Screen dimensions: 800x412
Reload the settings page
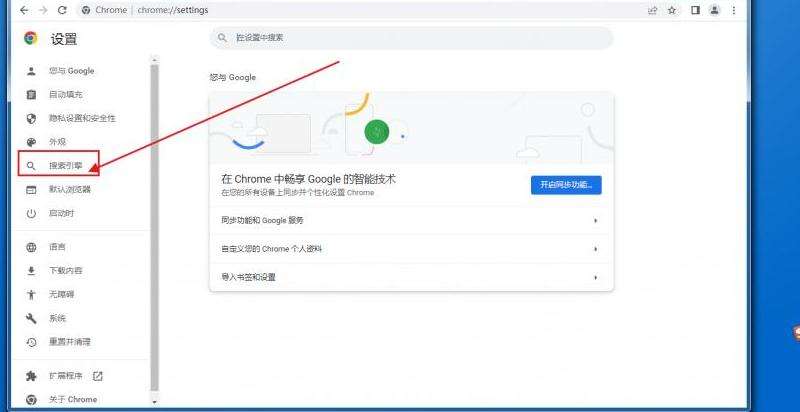(62, 10)
